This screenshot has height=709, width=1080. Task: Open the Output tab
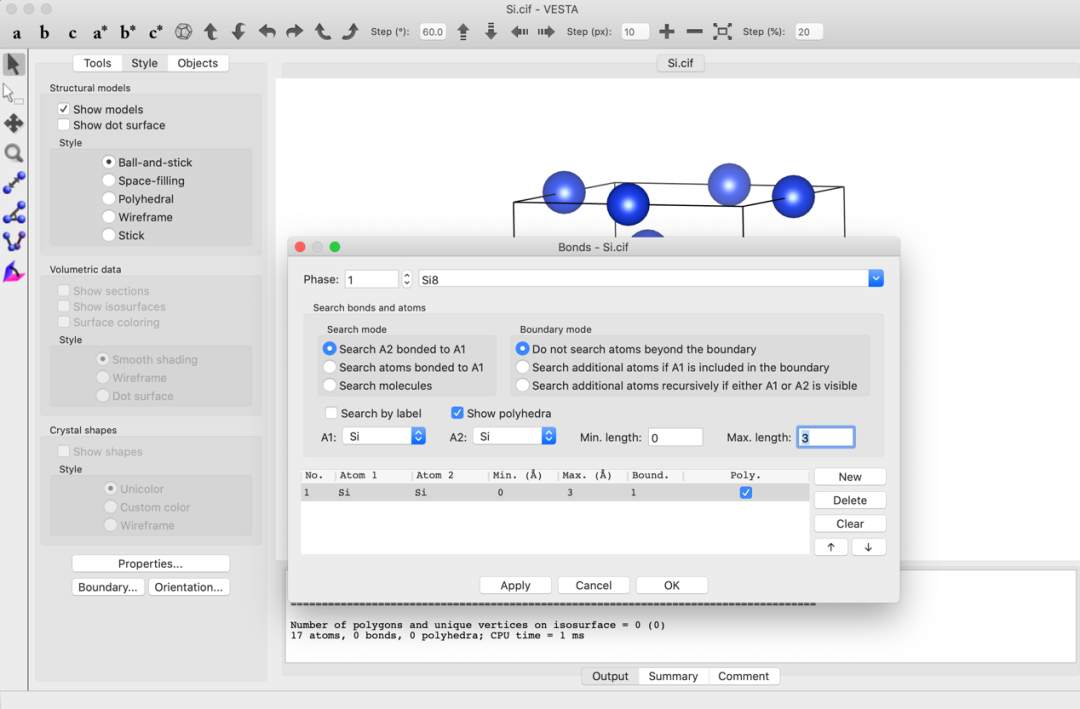pyautogui.click(x=610, y=676)
